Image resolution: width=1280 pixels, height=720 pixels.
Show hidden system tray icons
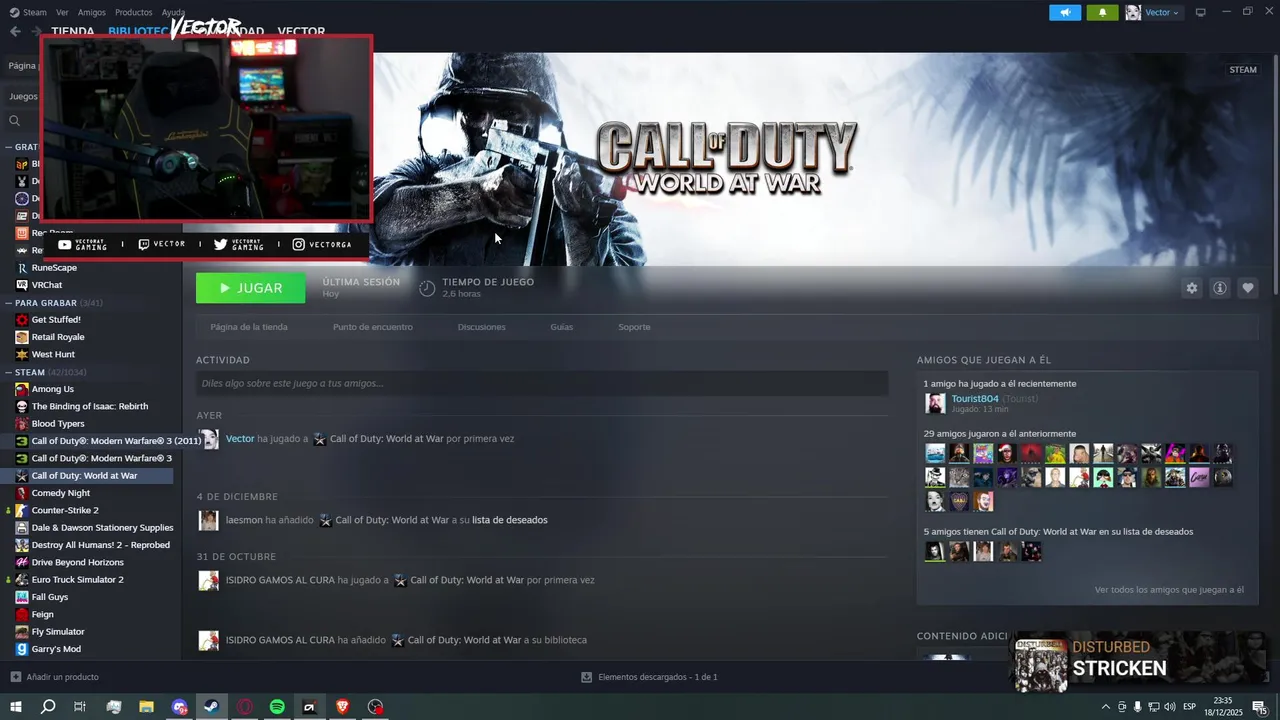click(x=1105, y=707)
